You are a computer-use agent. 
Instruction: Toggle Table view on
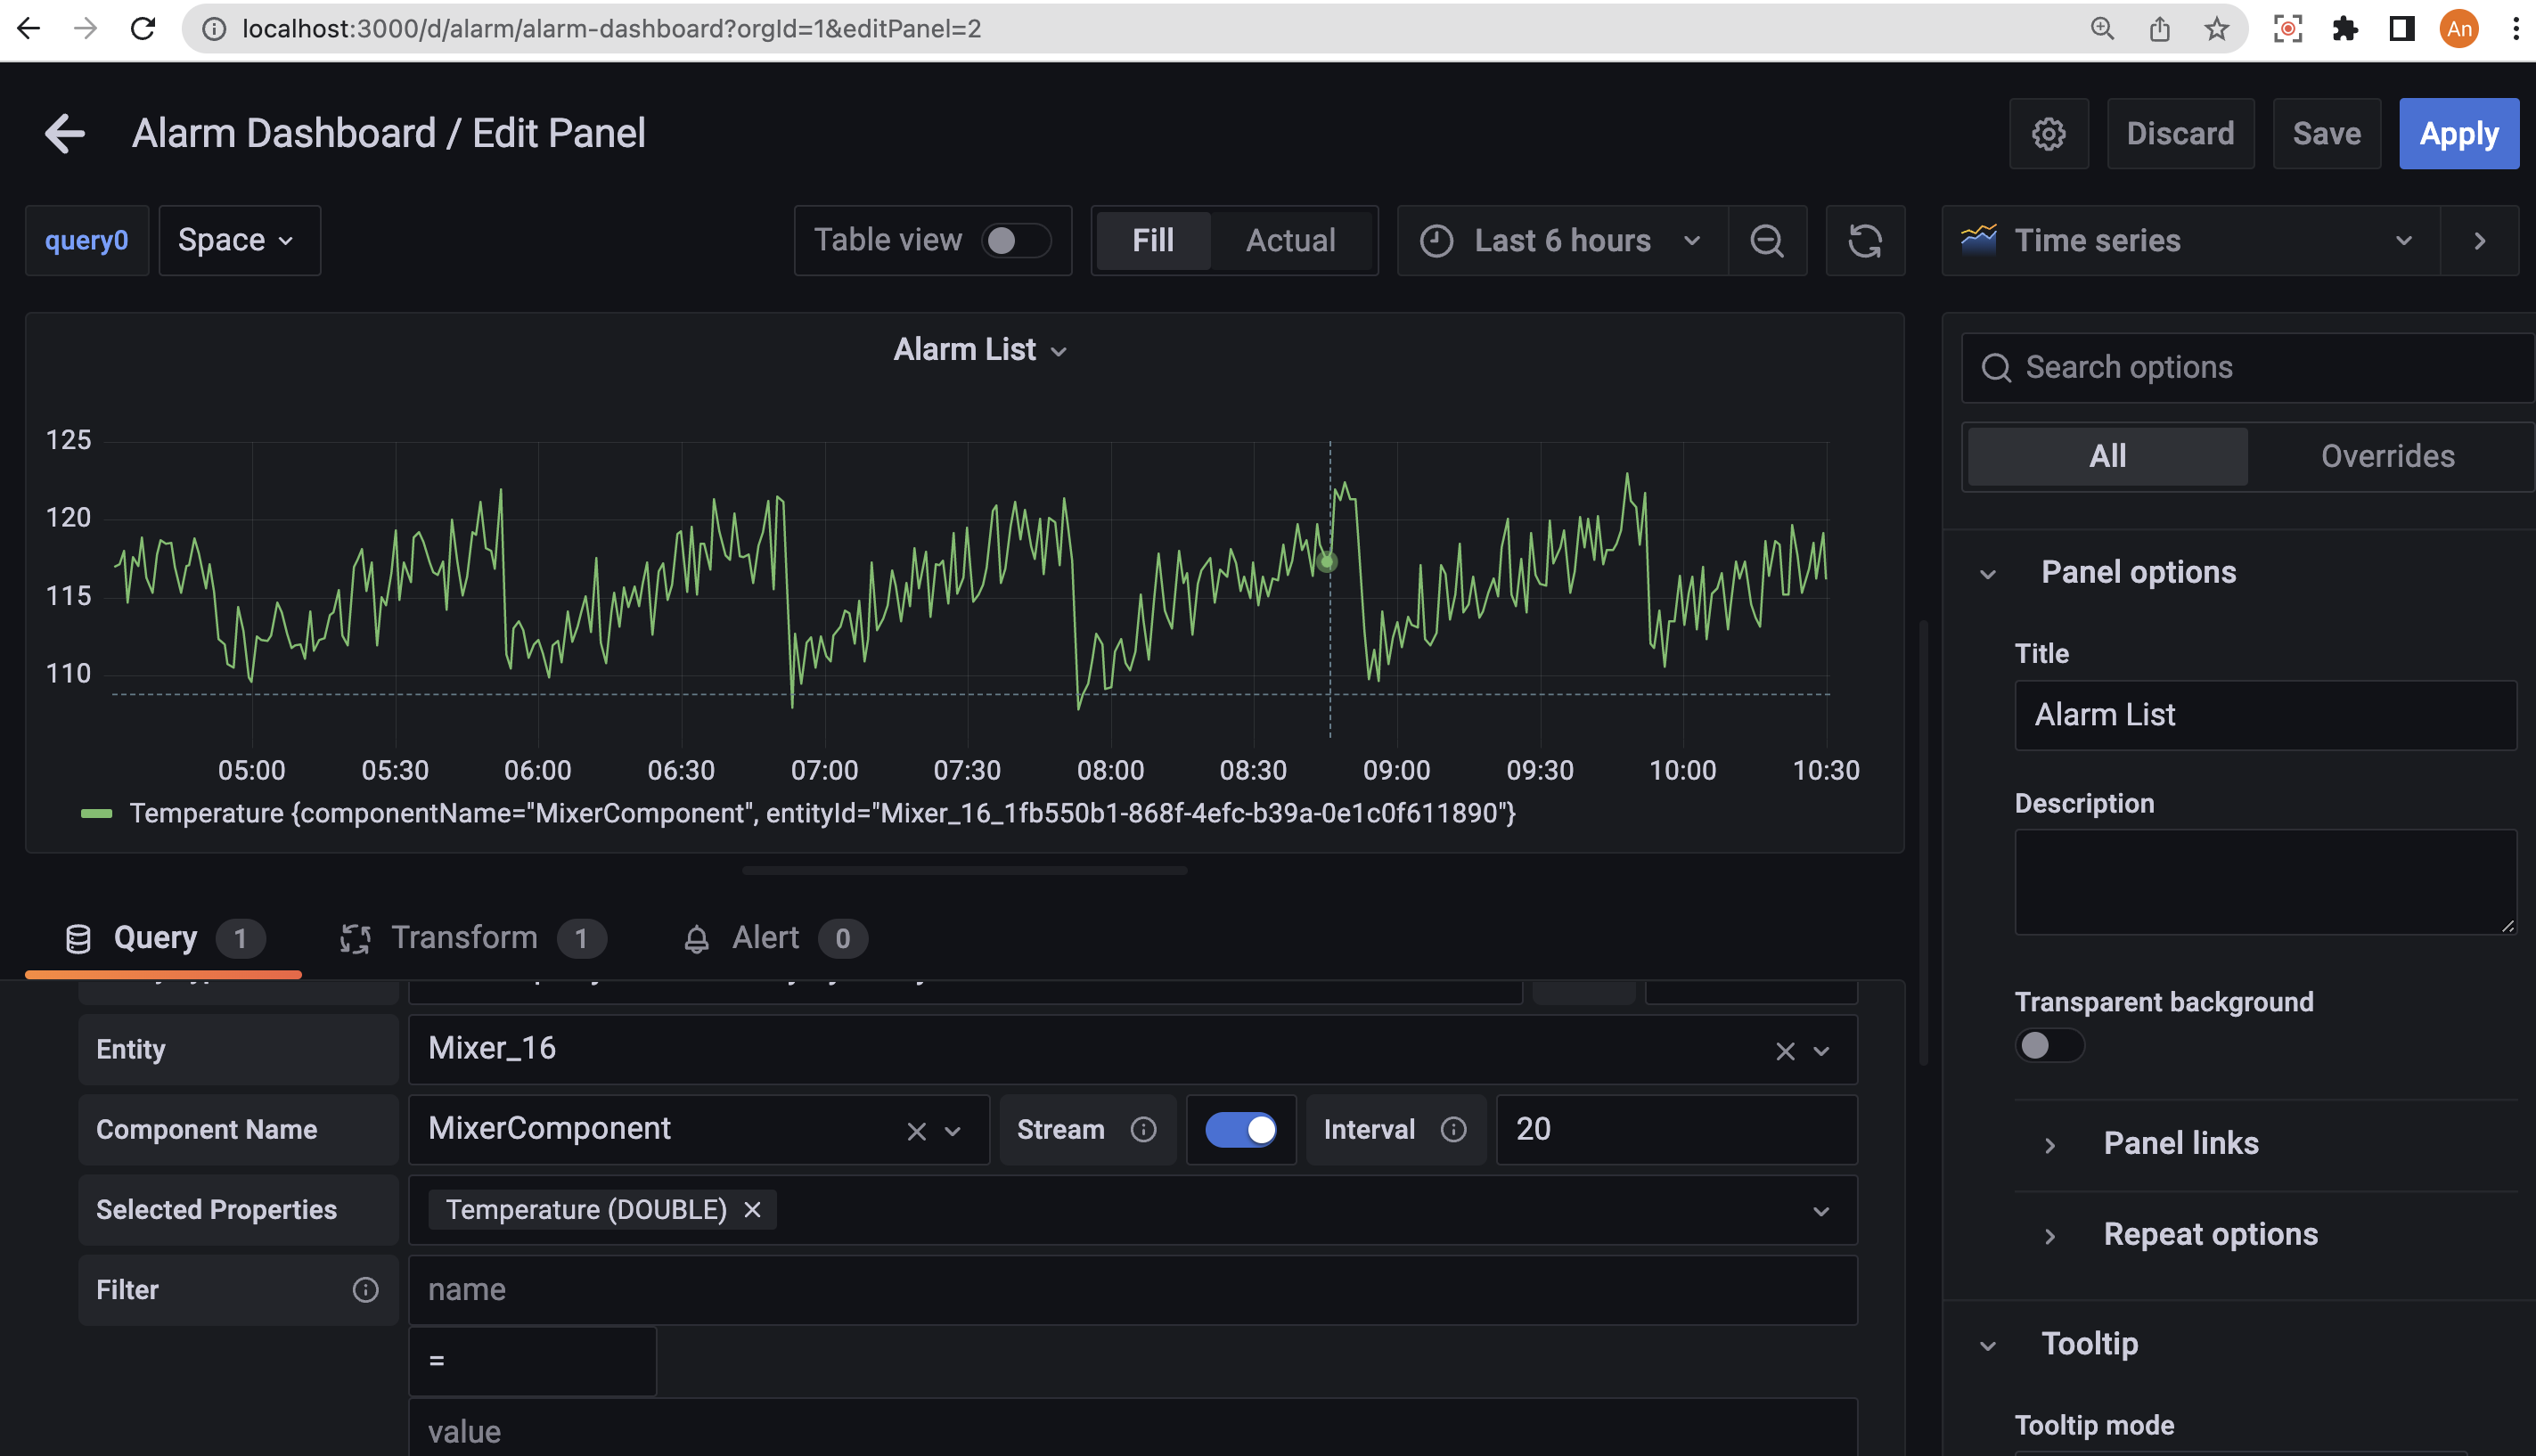pos(1018,240)
